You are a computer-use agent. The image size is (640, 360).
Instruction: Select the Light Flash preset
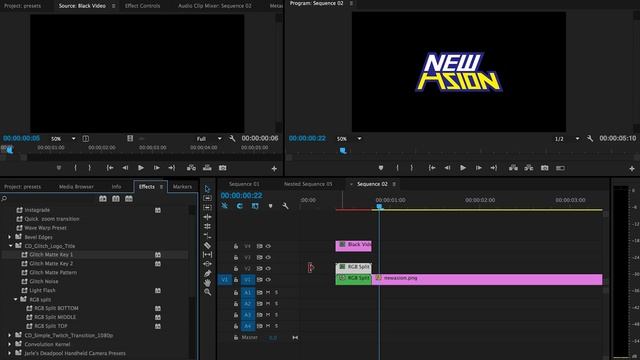42,290
